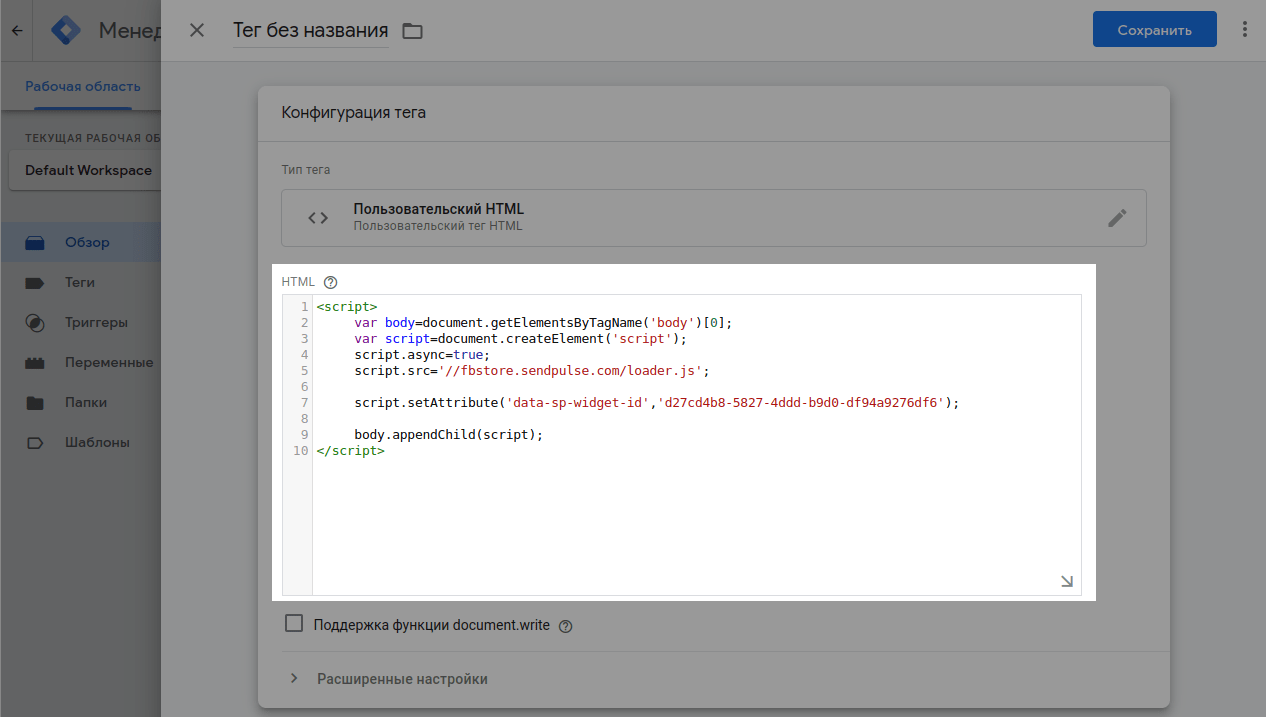The height and width of the screenshot is (717, 1266).
Task: Expand the Расширенные настройки section
Action: 402,679
